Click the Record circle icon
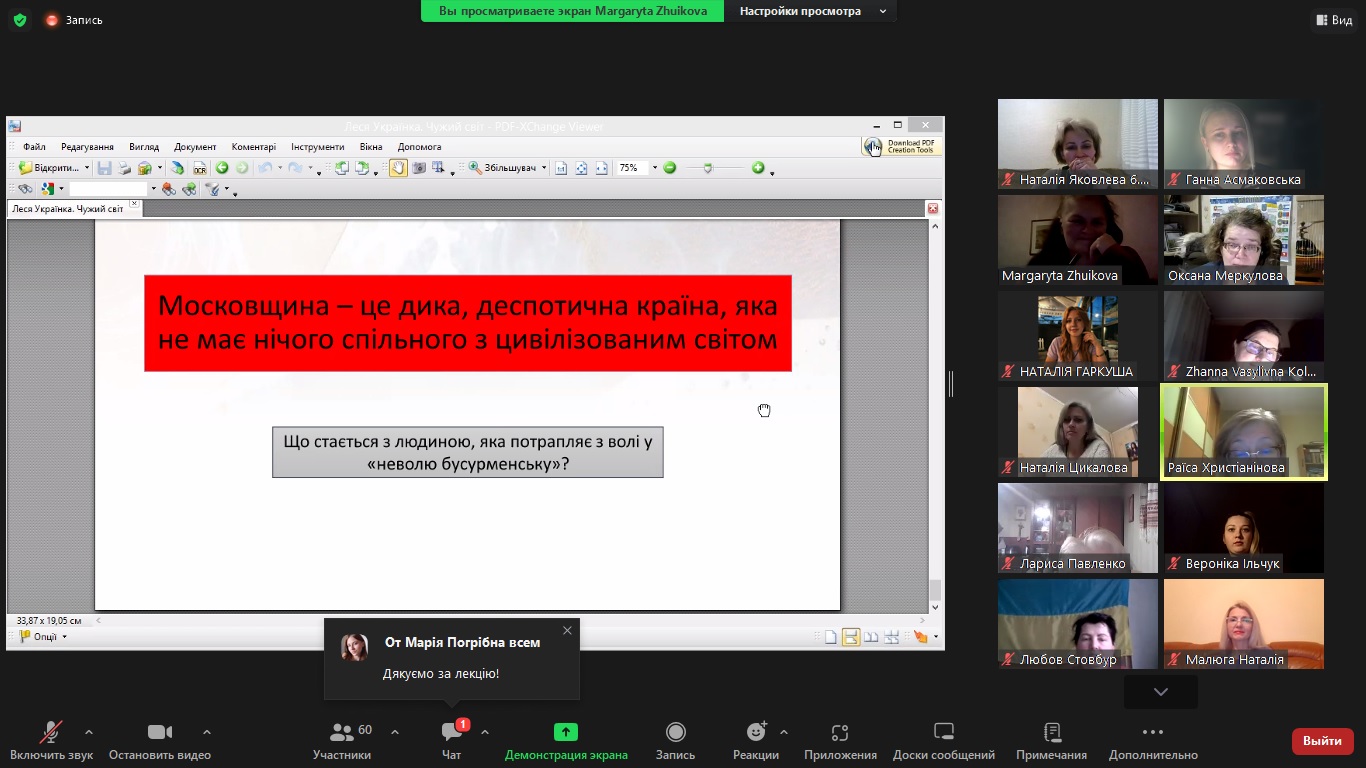The width and height of the screenshot is (1366, 768). [x=675, y=733]
